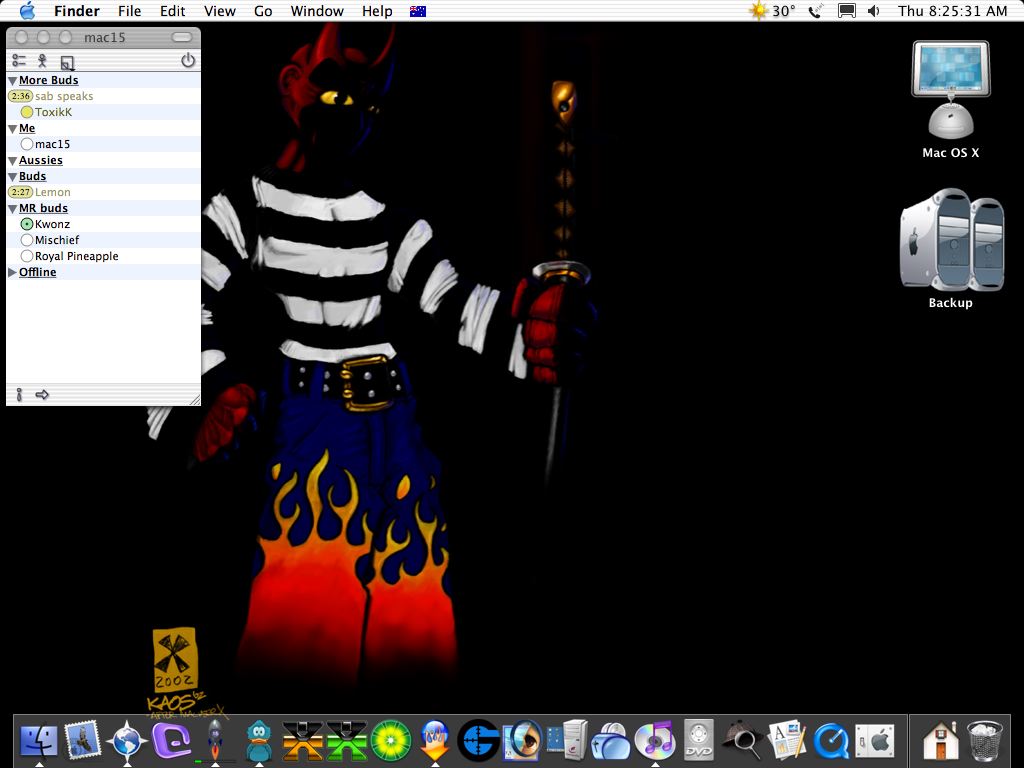Click the orange X icon in dock
The image size is (1024, 768).
point(302,741)
